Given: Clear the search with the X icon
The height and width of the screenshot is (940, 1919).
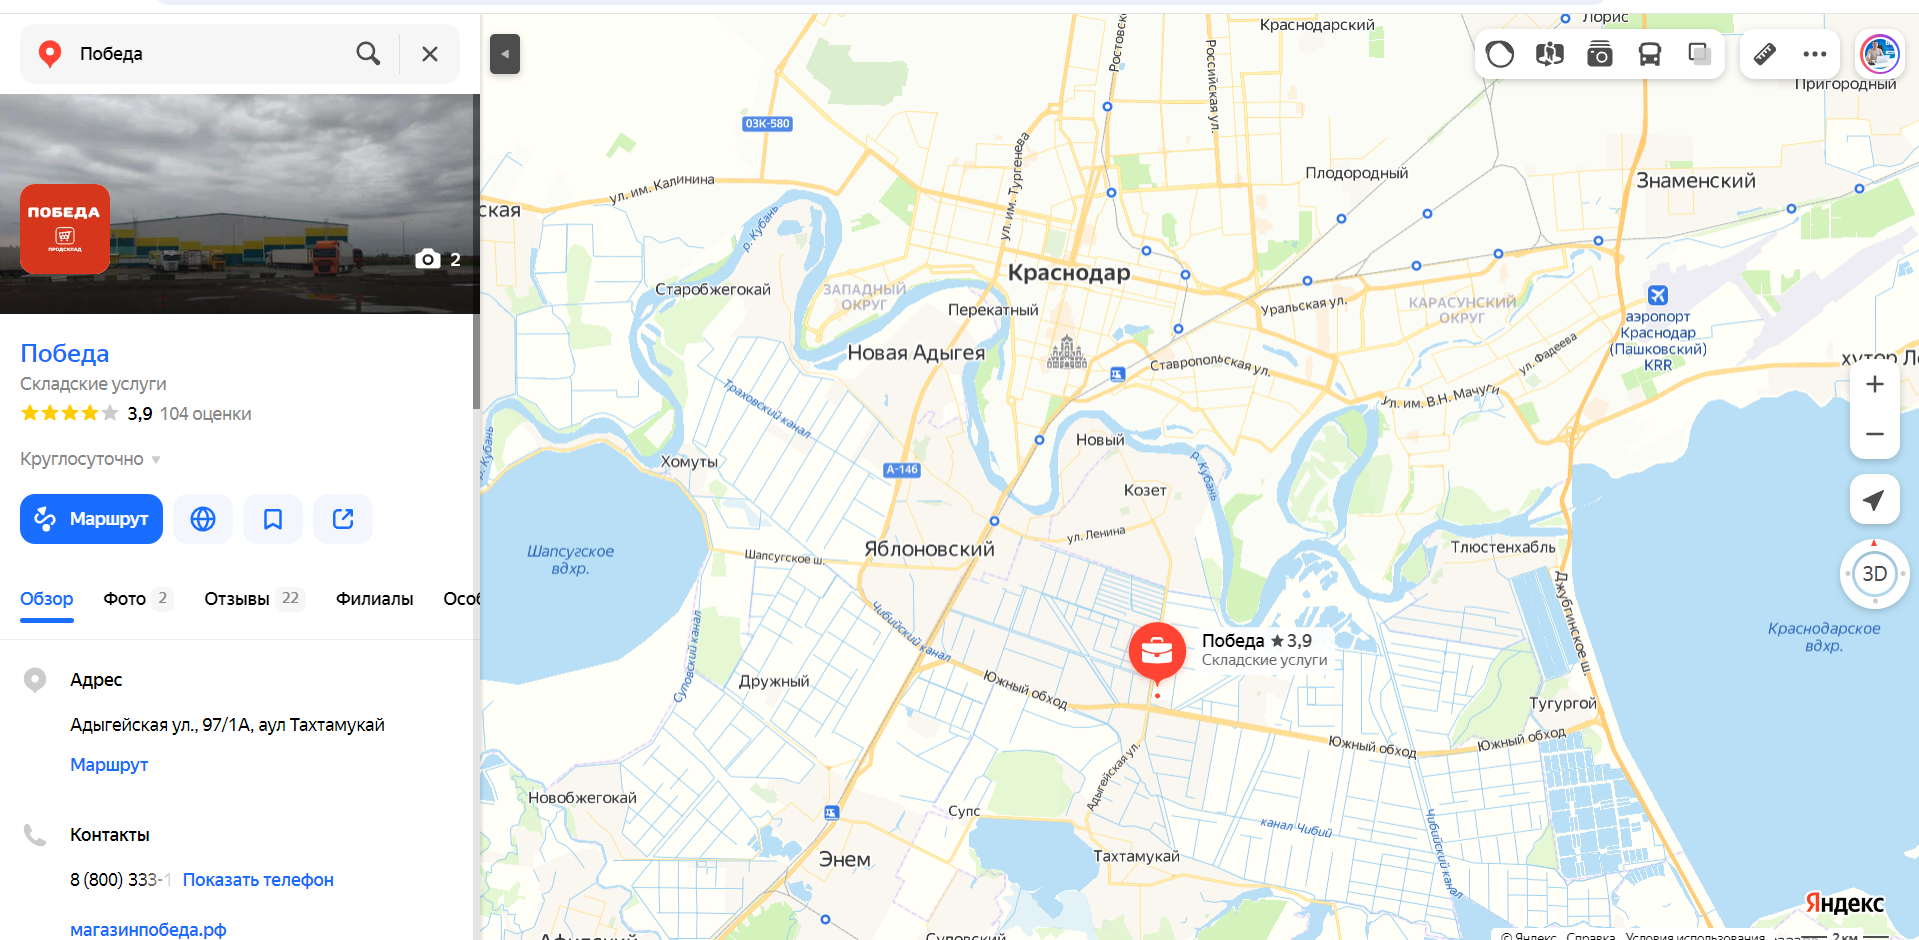Looking at the screenshot, I should click(430, 54).
